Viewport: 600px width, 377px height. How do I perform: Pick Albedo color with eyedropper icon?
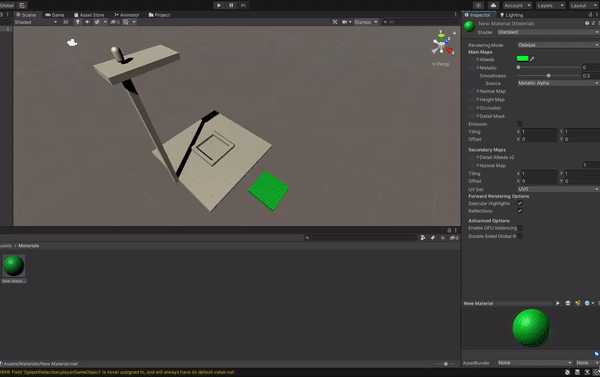tap(532, 59)
